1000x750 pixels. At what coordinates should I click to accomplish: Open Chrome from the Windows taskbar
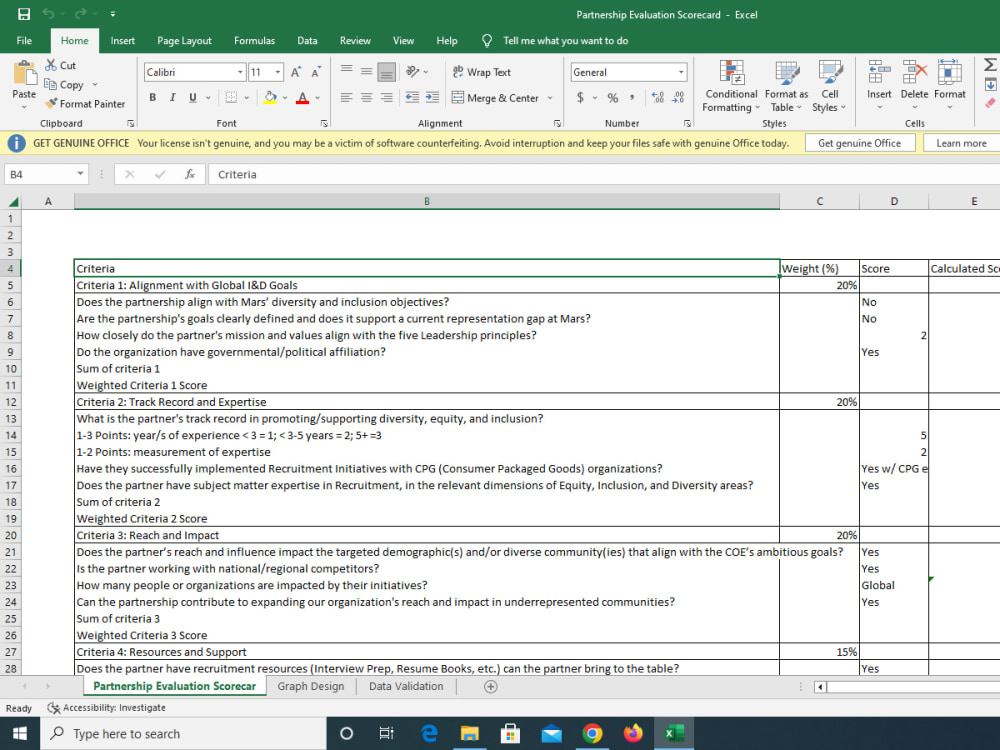[592, 733]
